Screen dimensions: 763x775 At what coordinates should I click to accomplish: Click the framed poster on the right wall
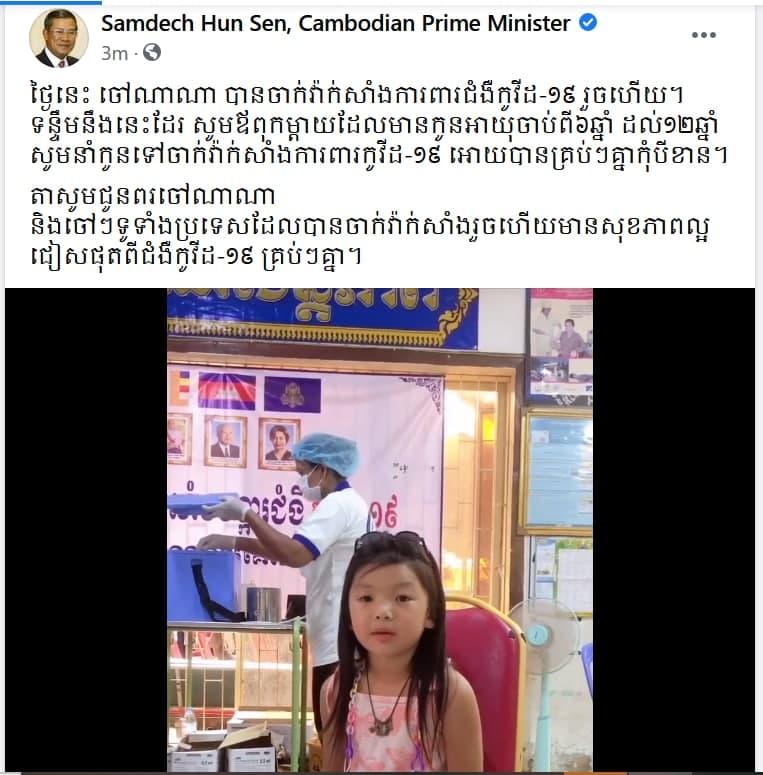tap(559, 347)
